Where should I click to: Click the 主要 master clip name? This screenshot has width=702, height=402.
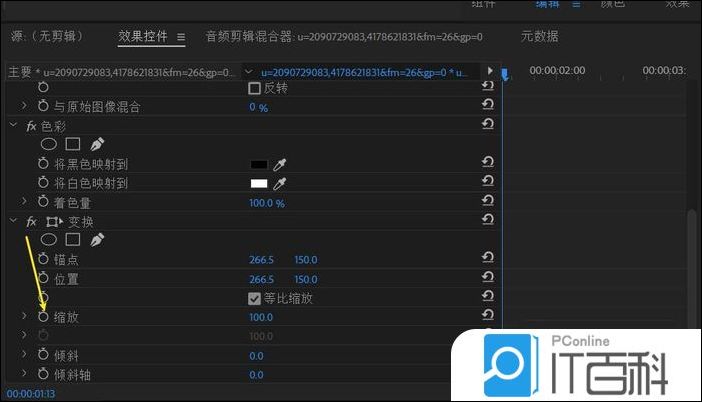click(x=120, y=72)
